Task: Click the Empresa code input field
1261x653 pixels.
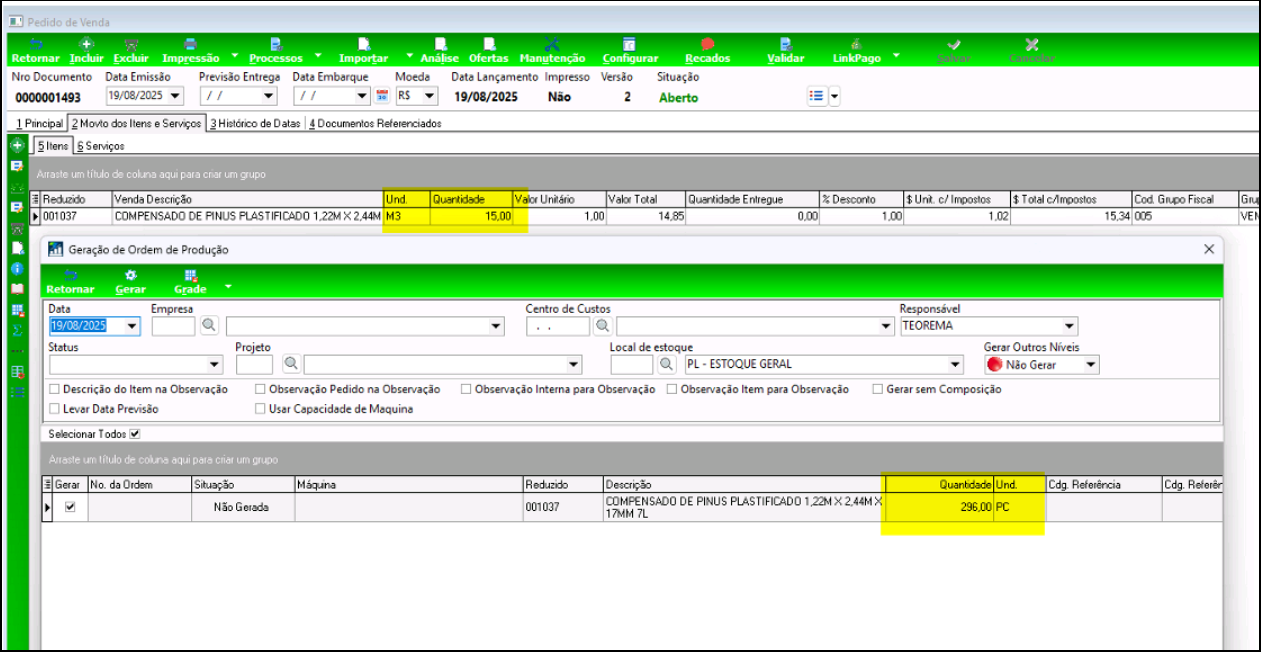Action: [x=173, y=326]
